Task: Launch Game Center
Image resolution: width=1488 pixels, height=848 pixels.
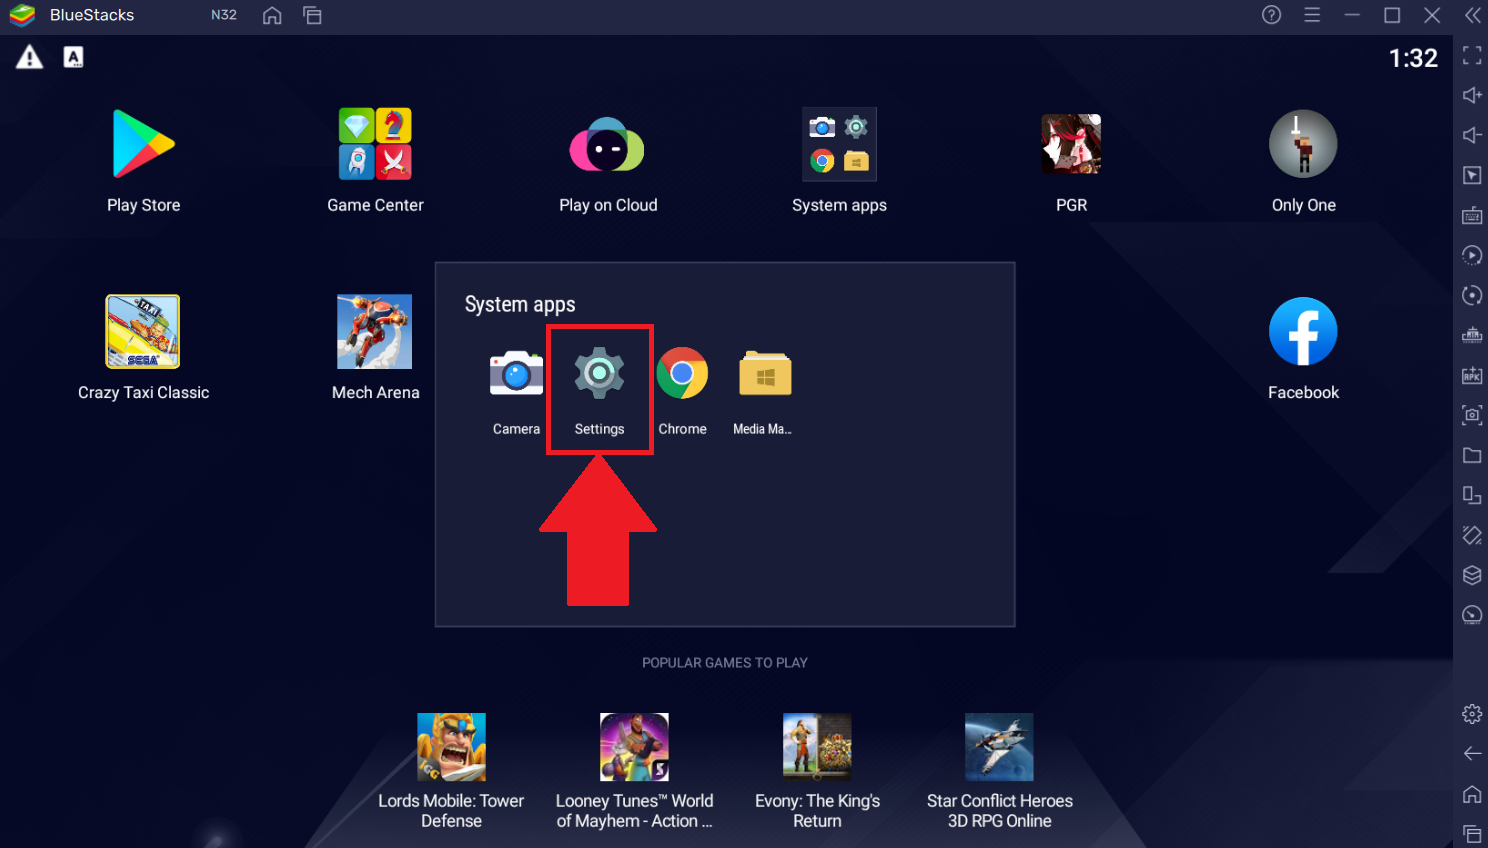Action: (x=375, y=144)
